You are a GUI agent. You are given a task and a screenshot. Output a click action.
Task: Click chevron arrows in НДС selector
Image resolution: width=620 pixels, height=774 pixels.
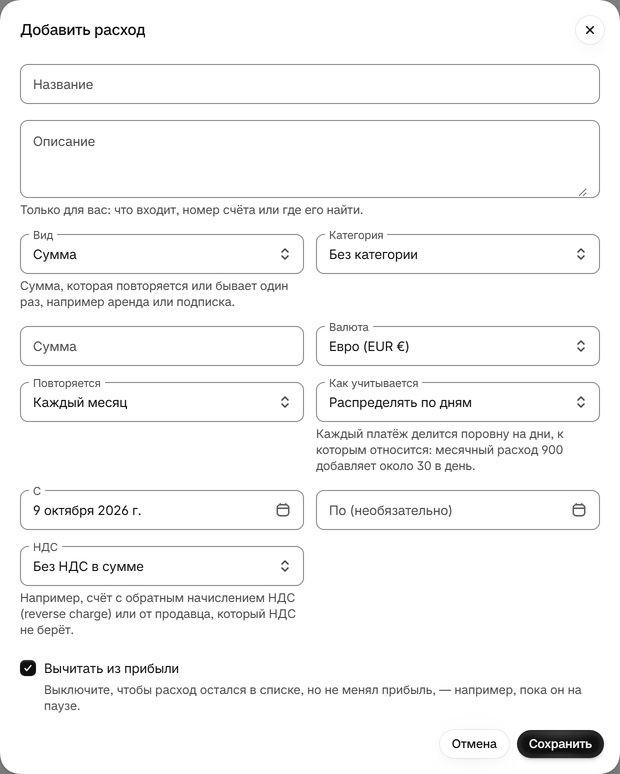(285, 566)
